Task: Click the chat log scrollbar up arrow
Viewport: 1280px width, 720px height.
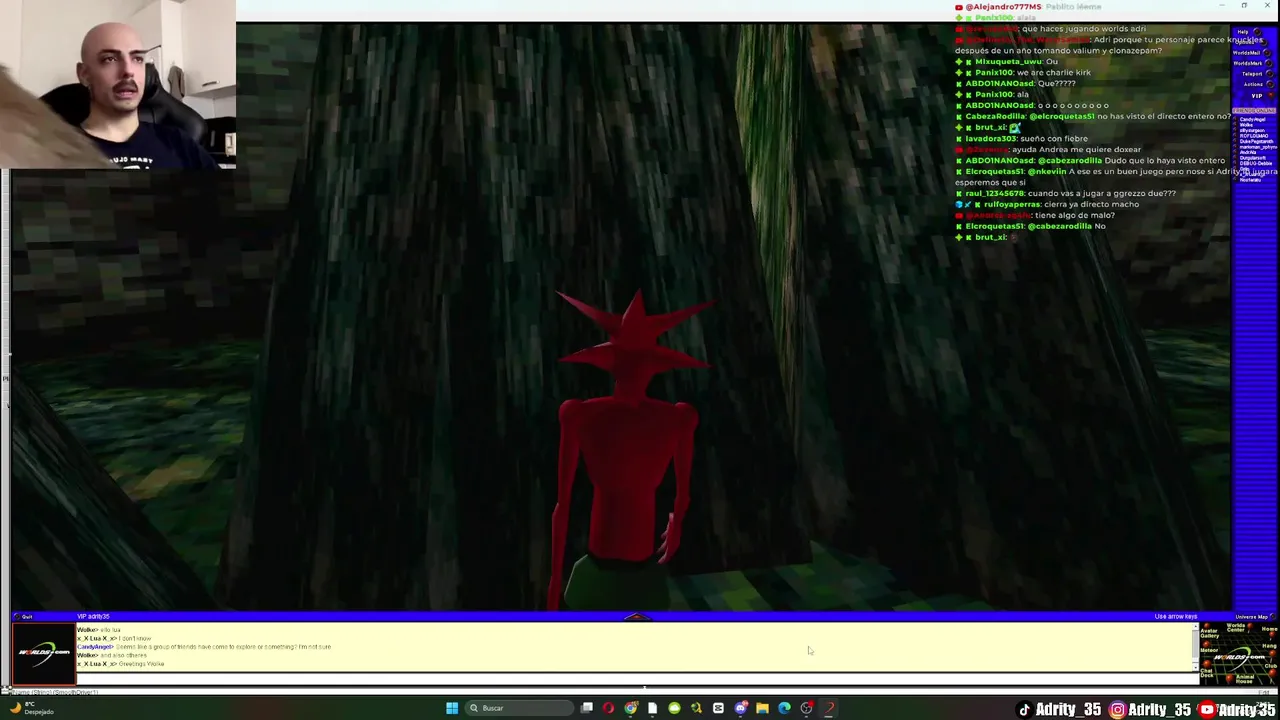Action: click(1195, 627)
